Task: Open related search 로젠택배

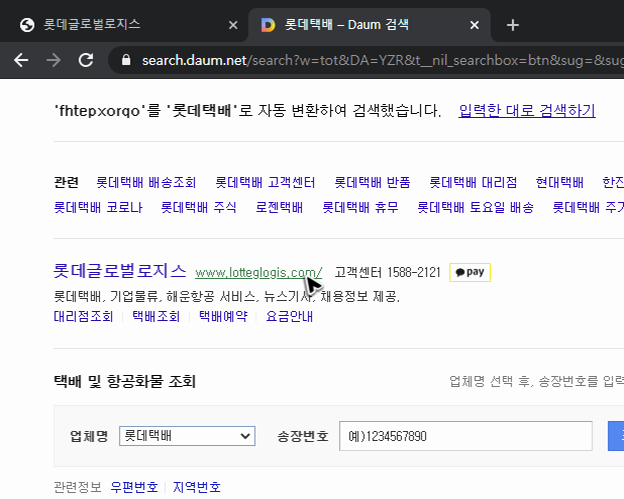Action: (x=279, y=207)
